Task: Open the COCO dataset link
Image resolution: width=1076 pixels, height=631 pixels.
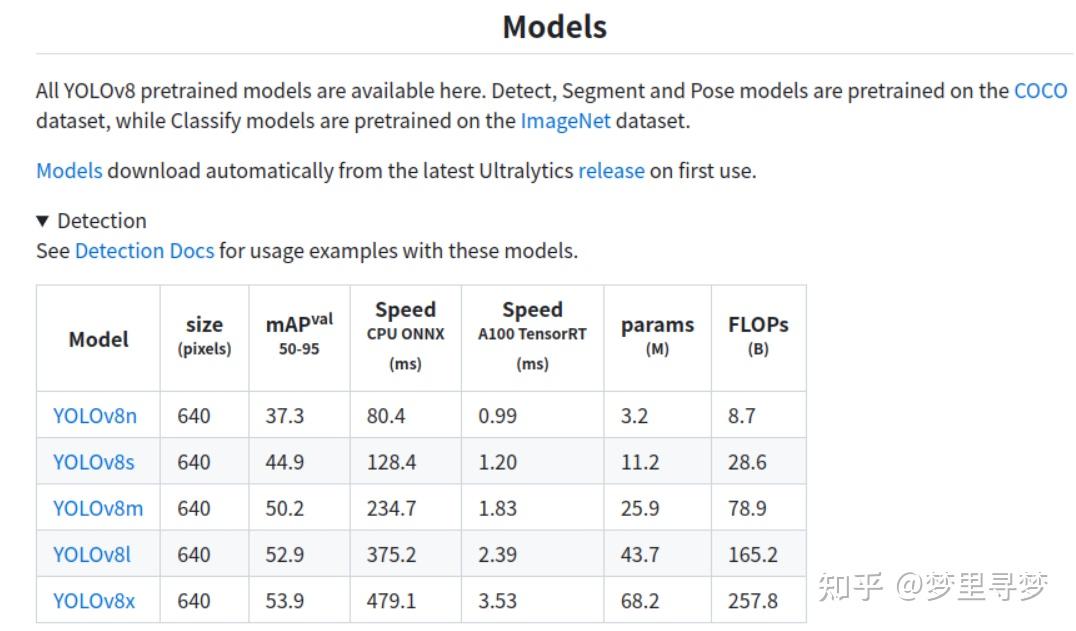Action: click(x=1040, y=91)
